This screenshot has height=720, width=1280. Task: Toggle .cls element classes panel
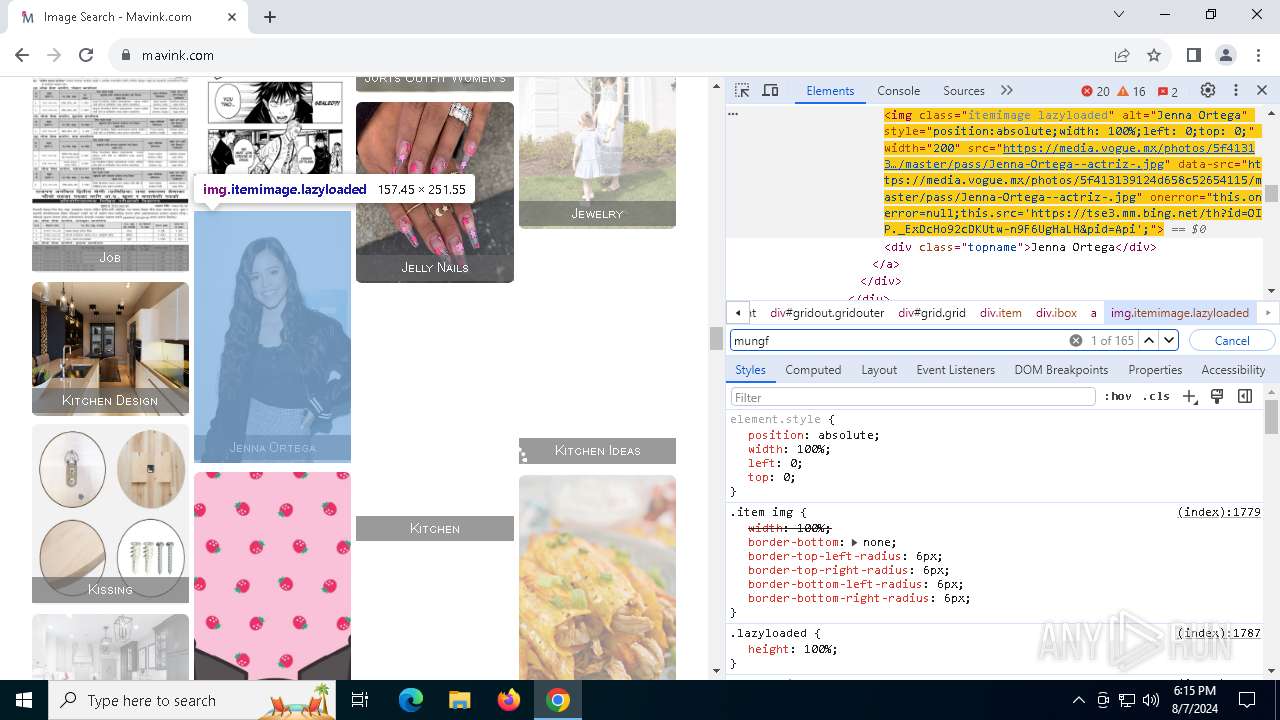(x=1156, y=397)
